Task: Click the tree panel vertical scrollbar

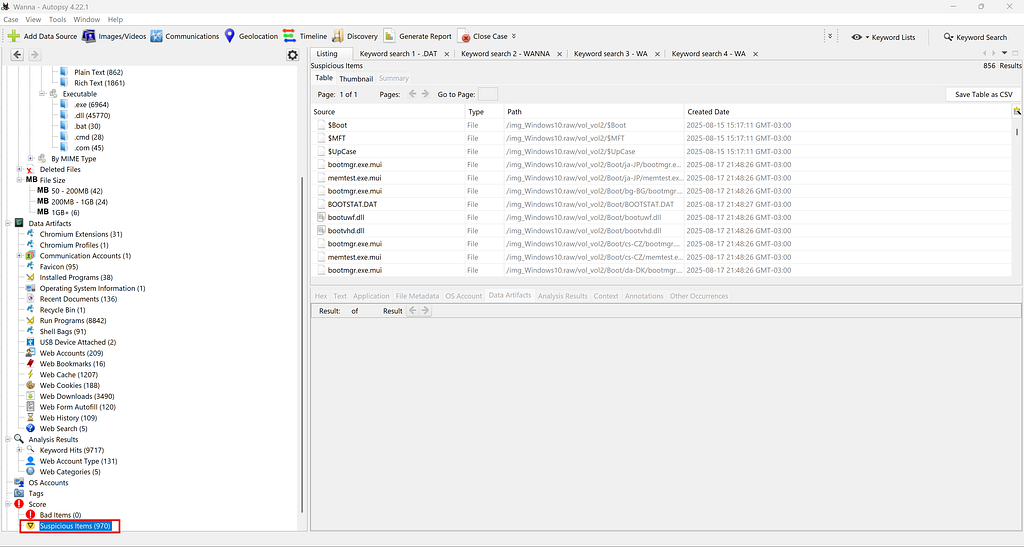Action: 302,346
